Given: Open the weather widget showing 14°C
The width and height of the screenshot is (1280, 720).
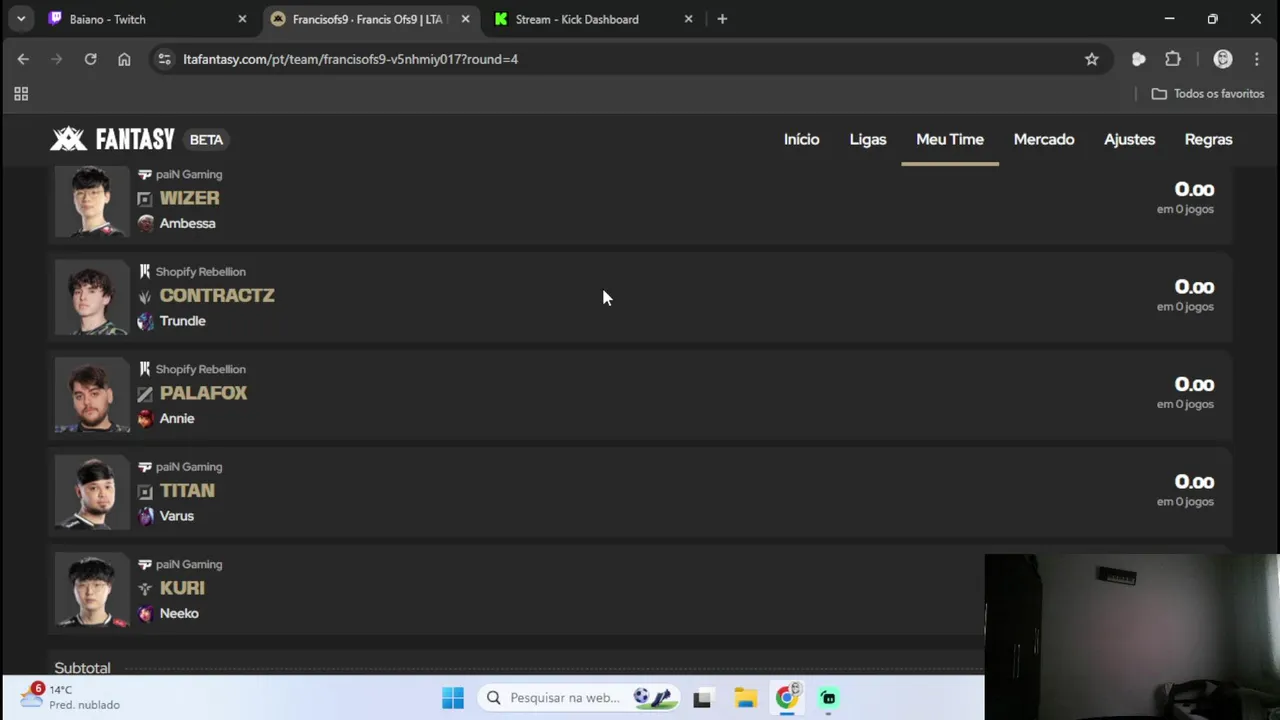Looking at the screenshot, I should point(70,697).
